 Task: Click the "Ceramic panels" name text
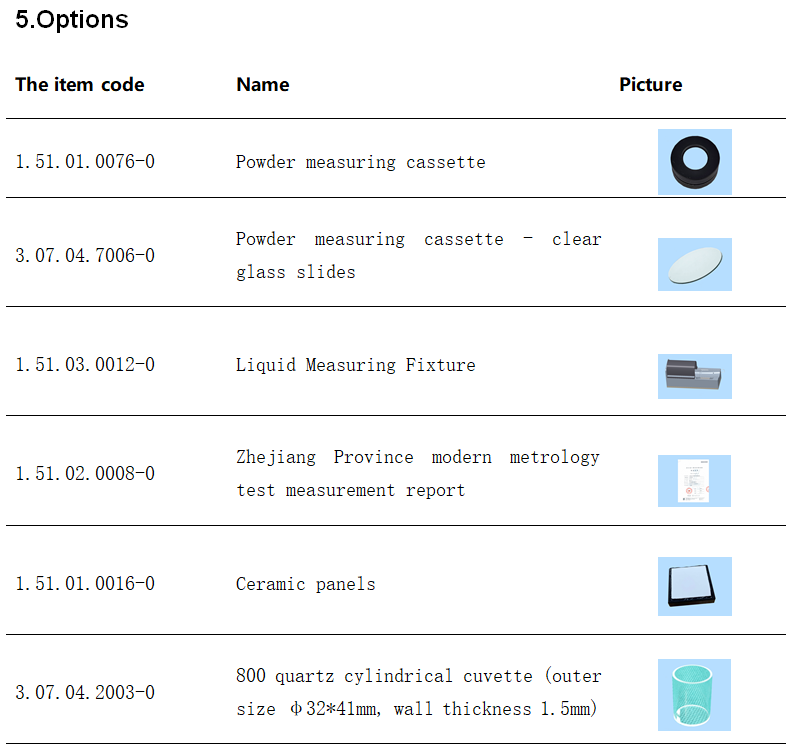tap(305, 584)
